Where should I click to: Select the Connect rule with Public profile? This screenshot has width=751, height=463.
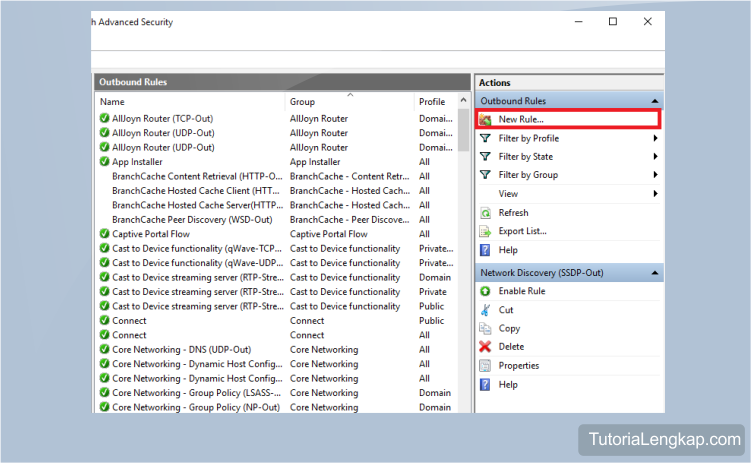coord(276,320)
